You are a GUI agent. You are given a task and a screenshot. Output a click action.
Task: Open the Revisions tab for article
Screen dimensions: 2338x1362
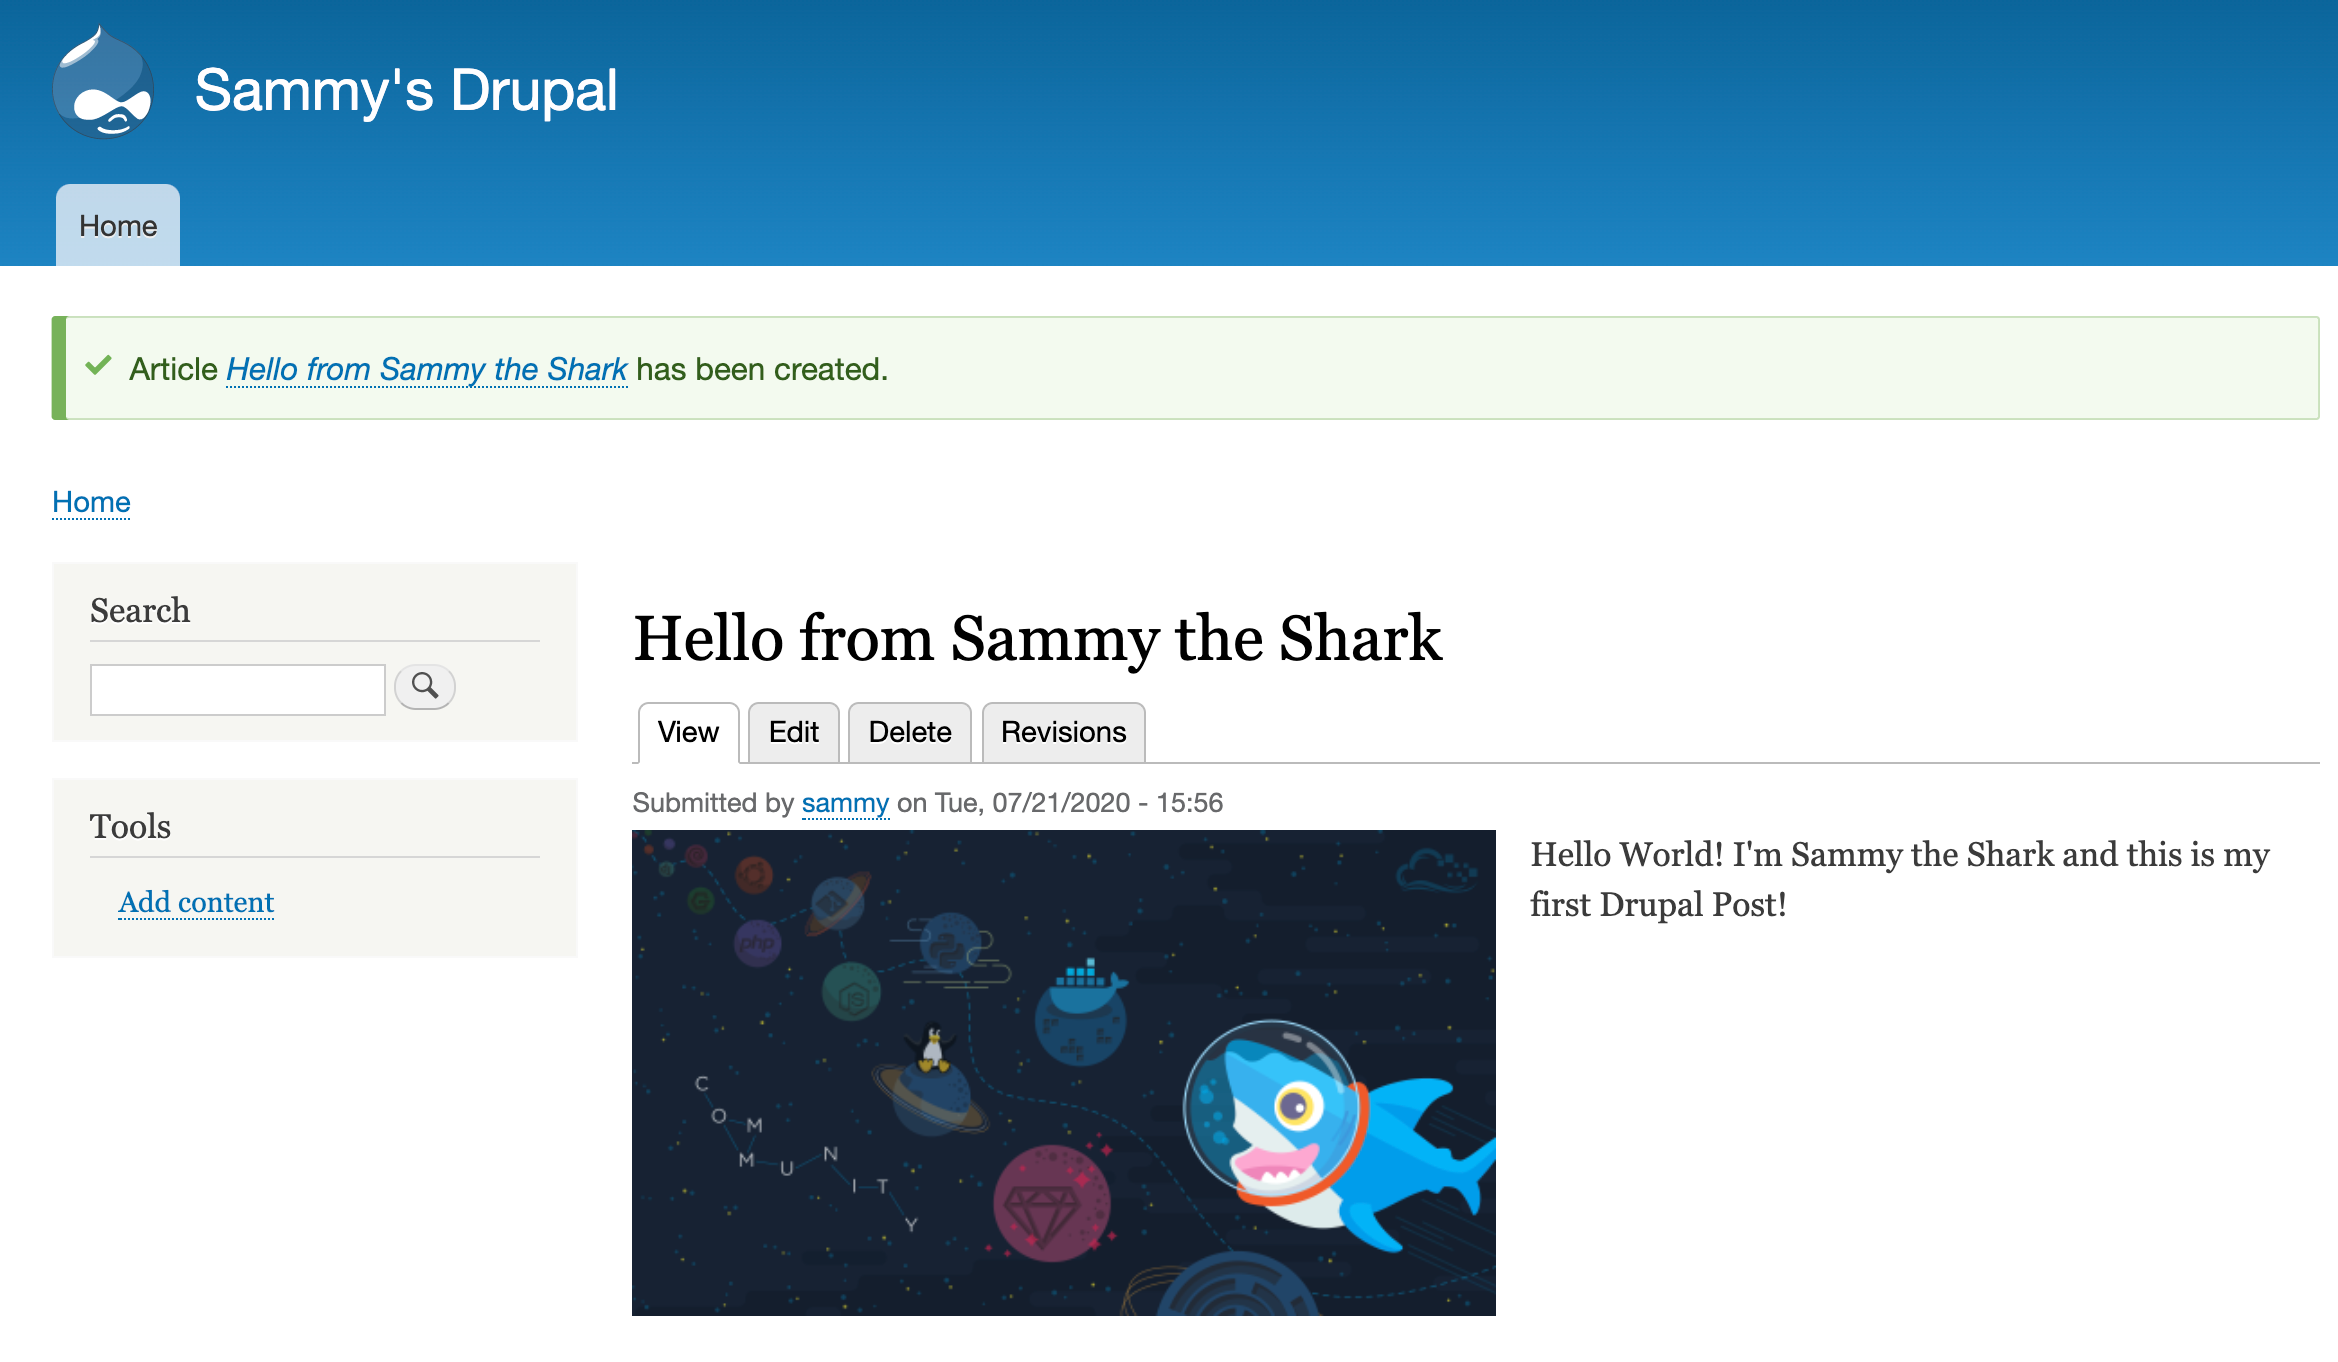[x=1062, y=733]
